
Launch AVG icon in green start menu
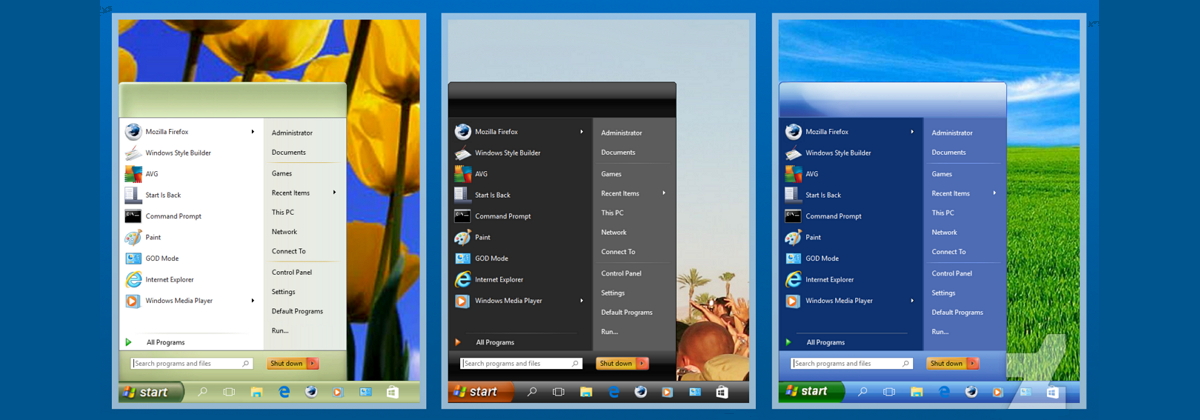(x=133, y=174)
